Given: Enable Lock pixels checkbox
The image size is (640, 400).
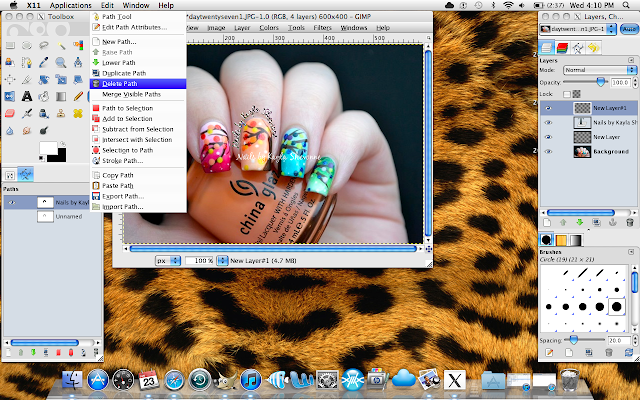Looking at the screenshot, I should point(567,94).
